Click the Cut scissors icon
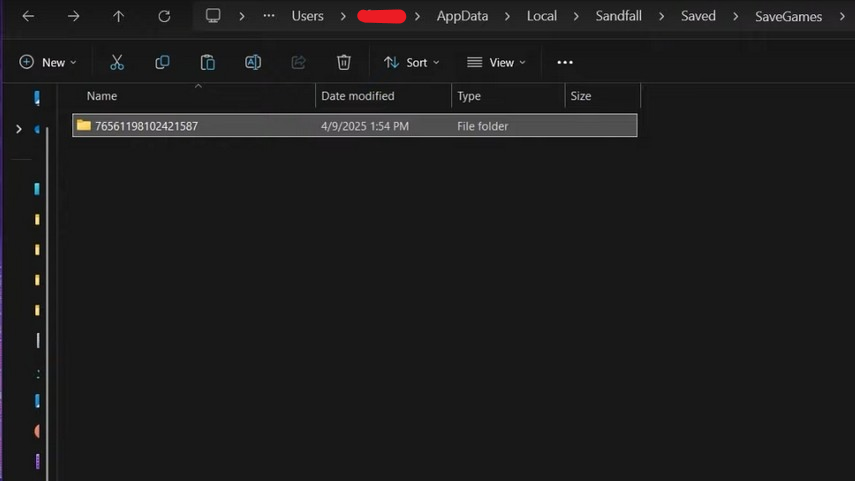This screenshot has height=481, width=855. (x=117, y=62)
